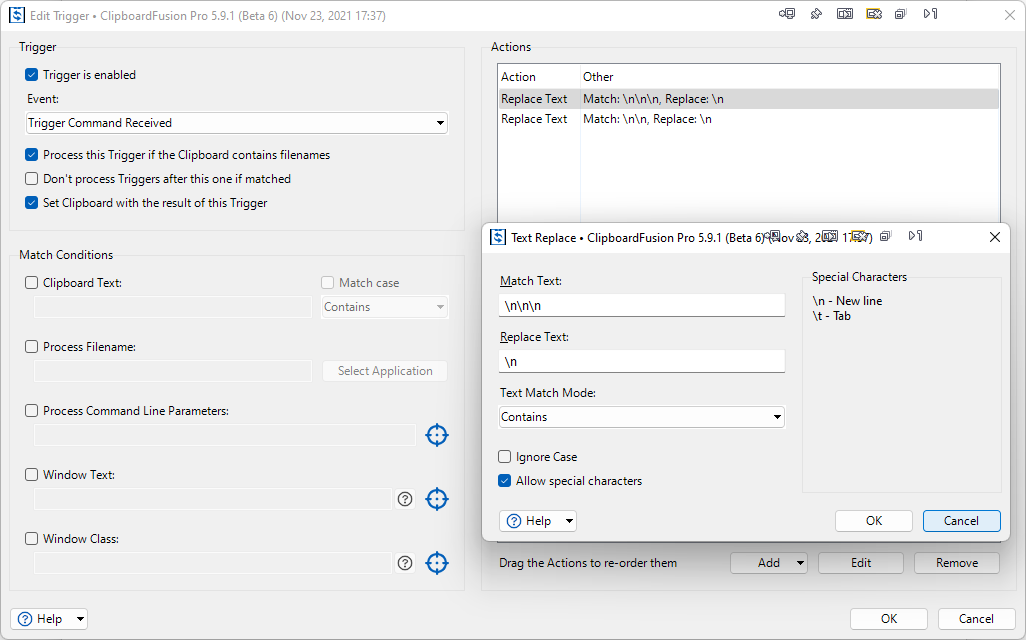Click the crosshair target beside Window Class
This screenshot has height=640, width=1026.
click(437, 563)
